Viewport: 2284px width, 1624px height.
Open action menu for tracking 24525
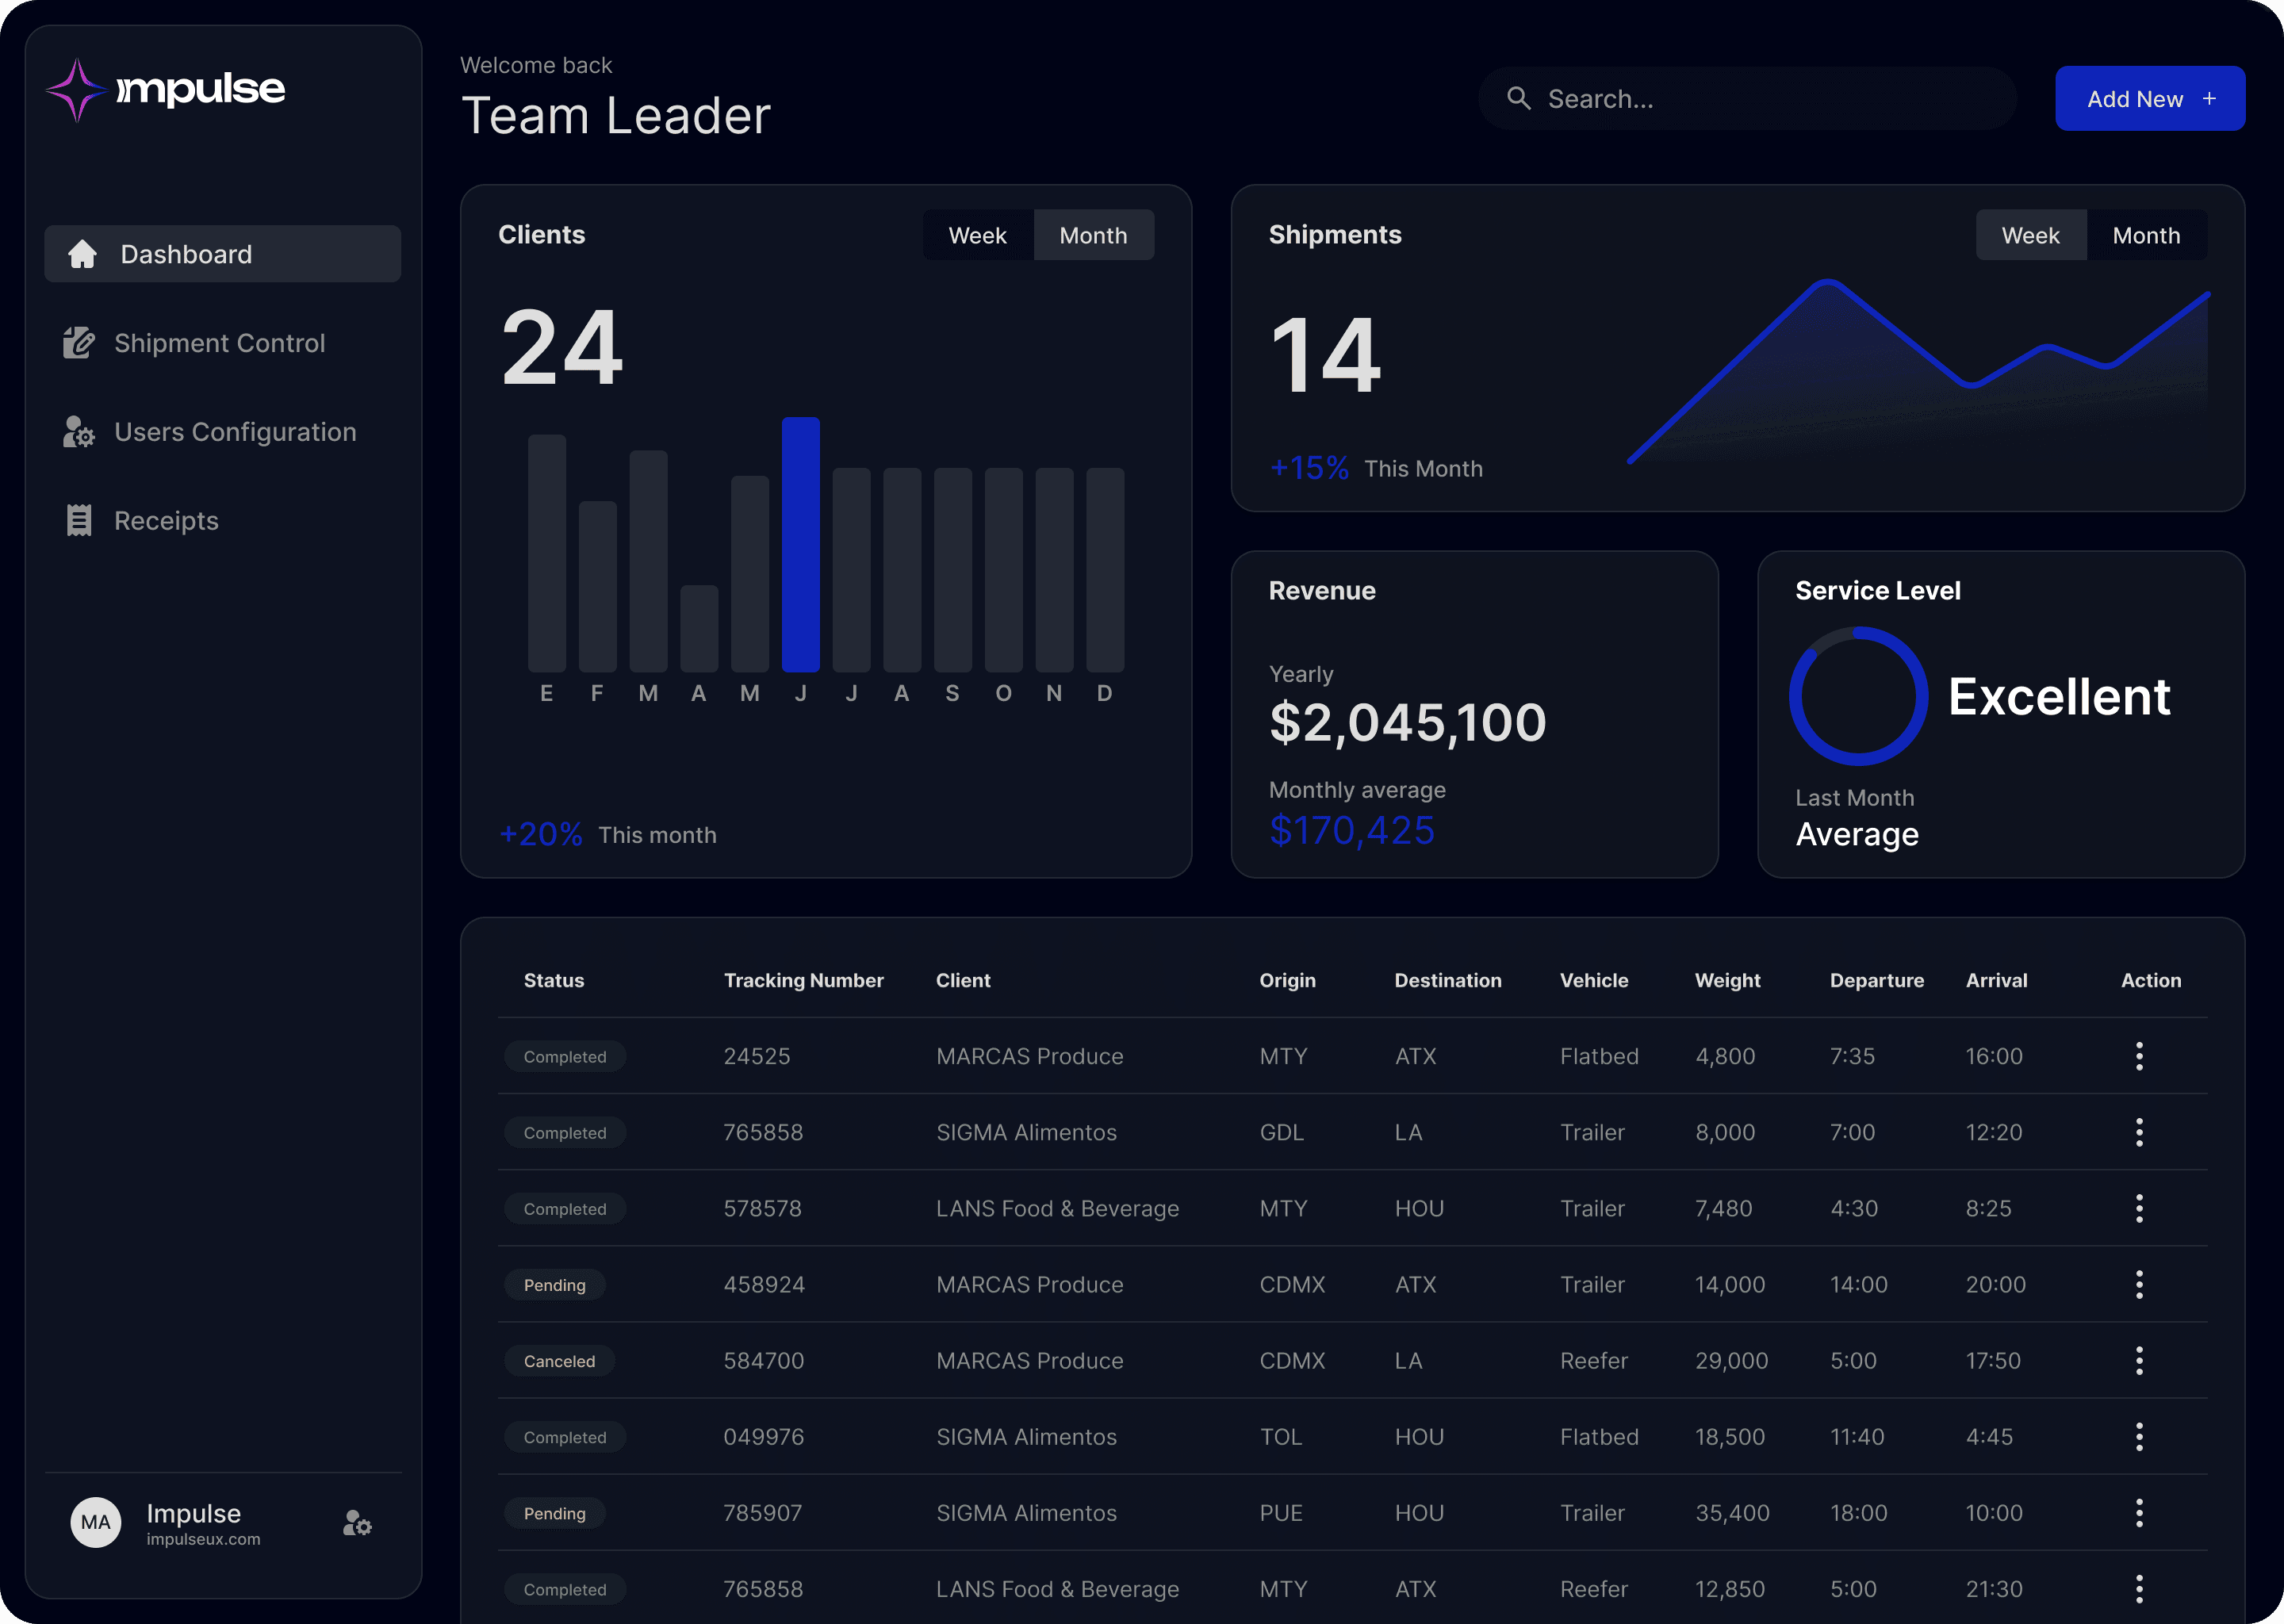tap(2139, 1056)
